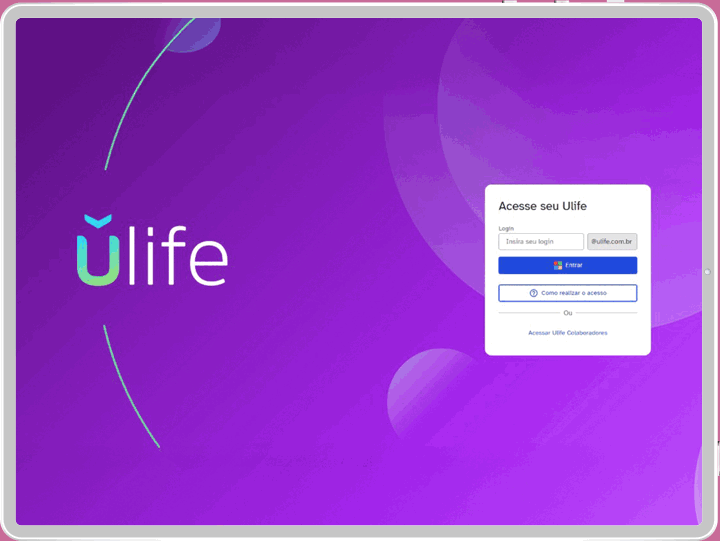This screenshot has height=541, width=720.
Task: Click the Acesse seu Ulife heading
Action: 543,206
